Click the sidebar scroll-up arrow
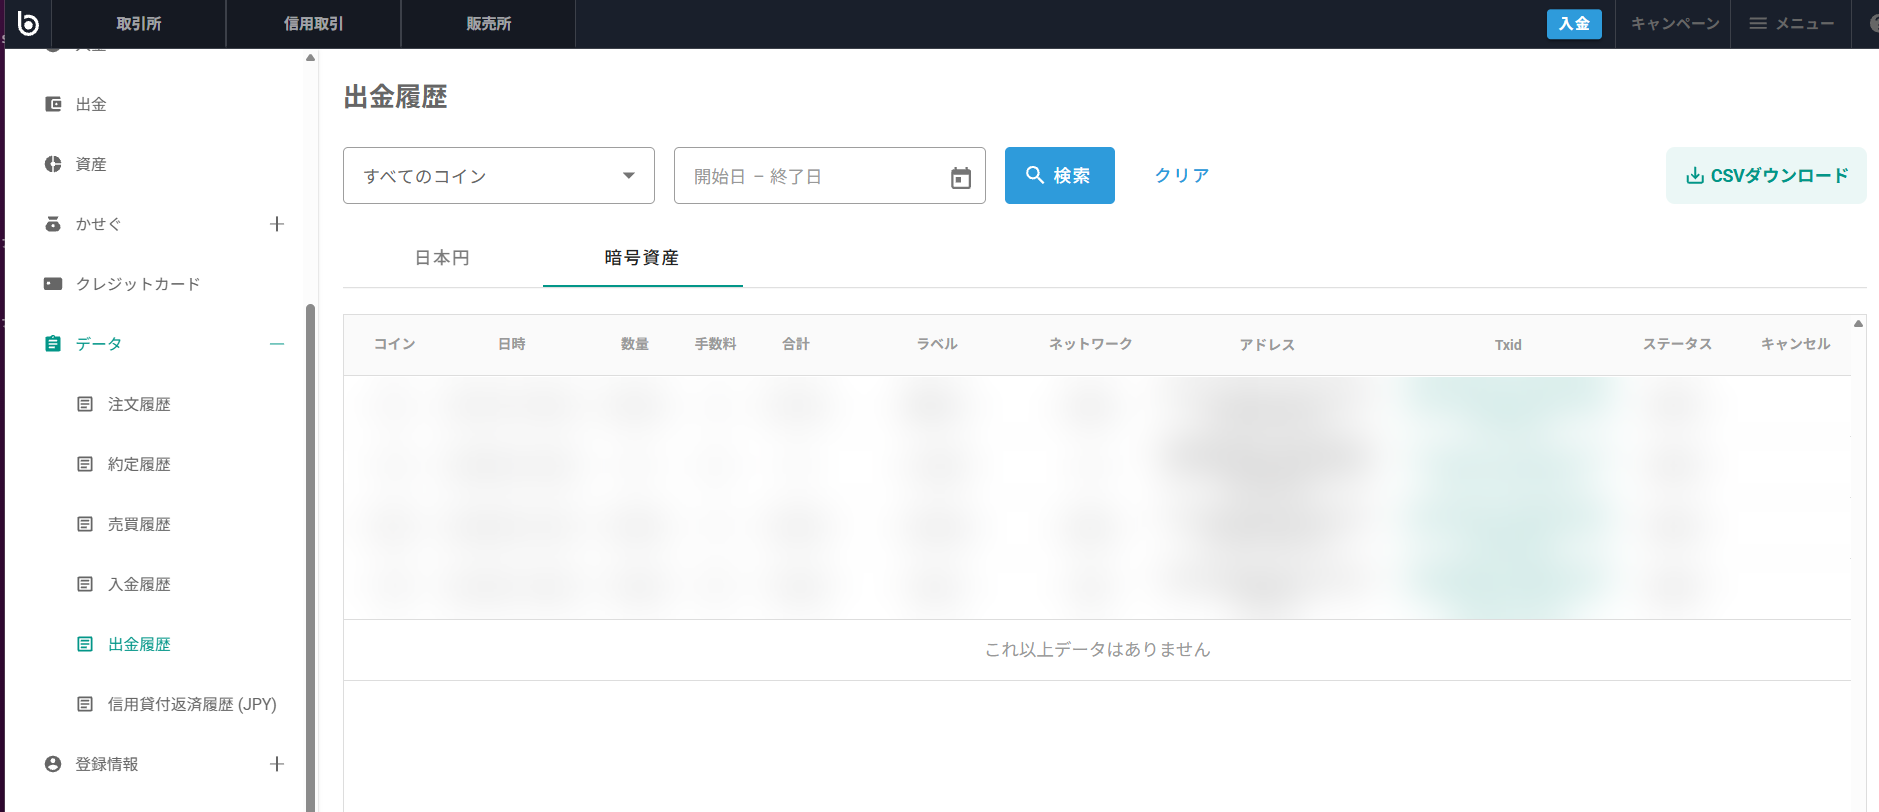The width and height of the screenshot is (1879, 812). 310,58
